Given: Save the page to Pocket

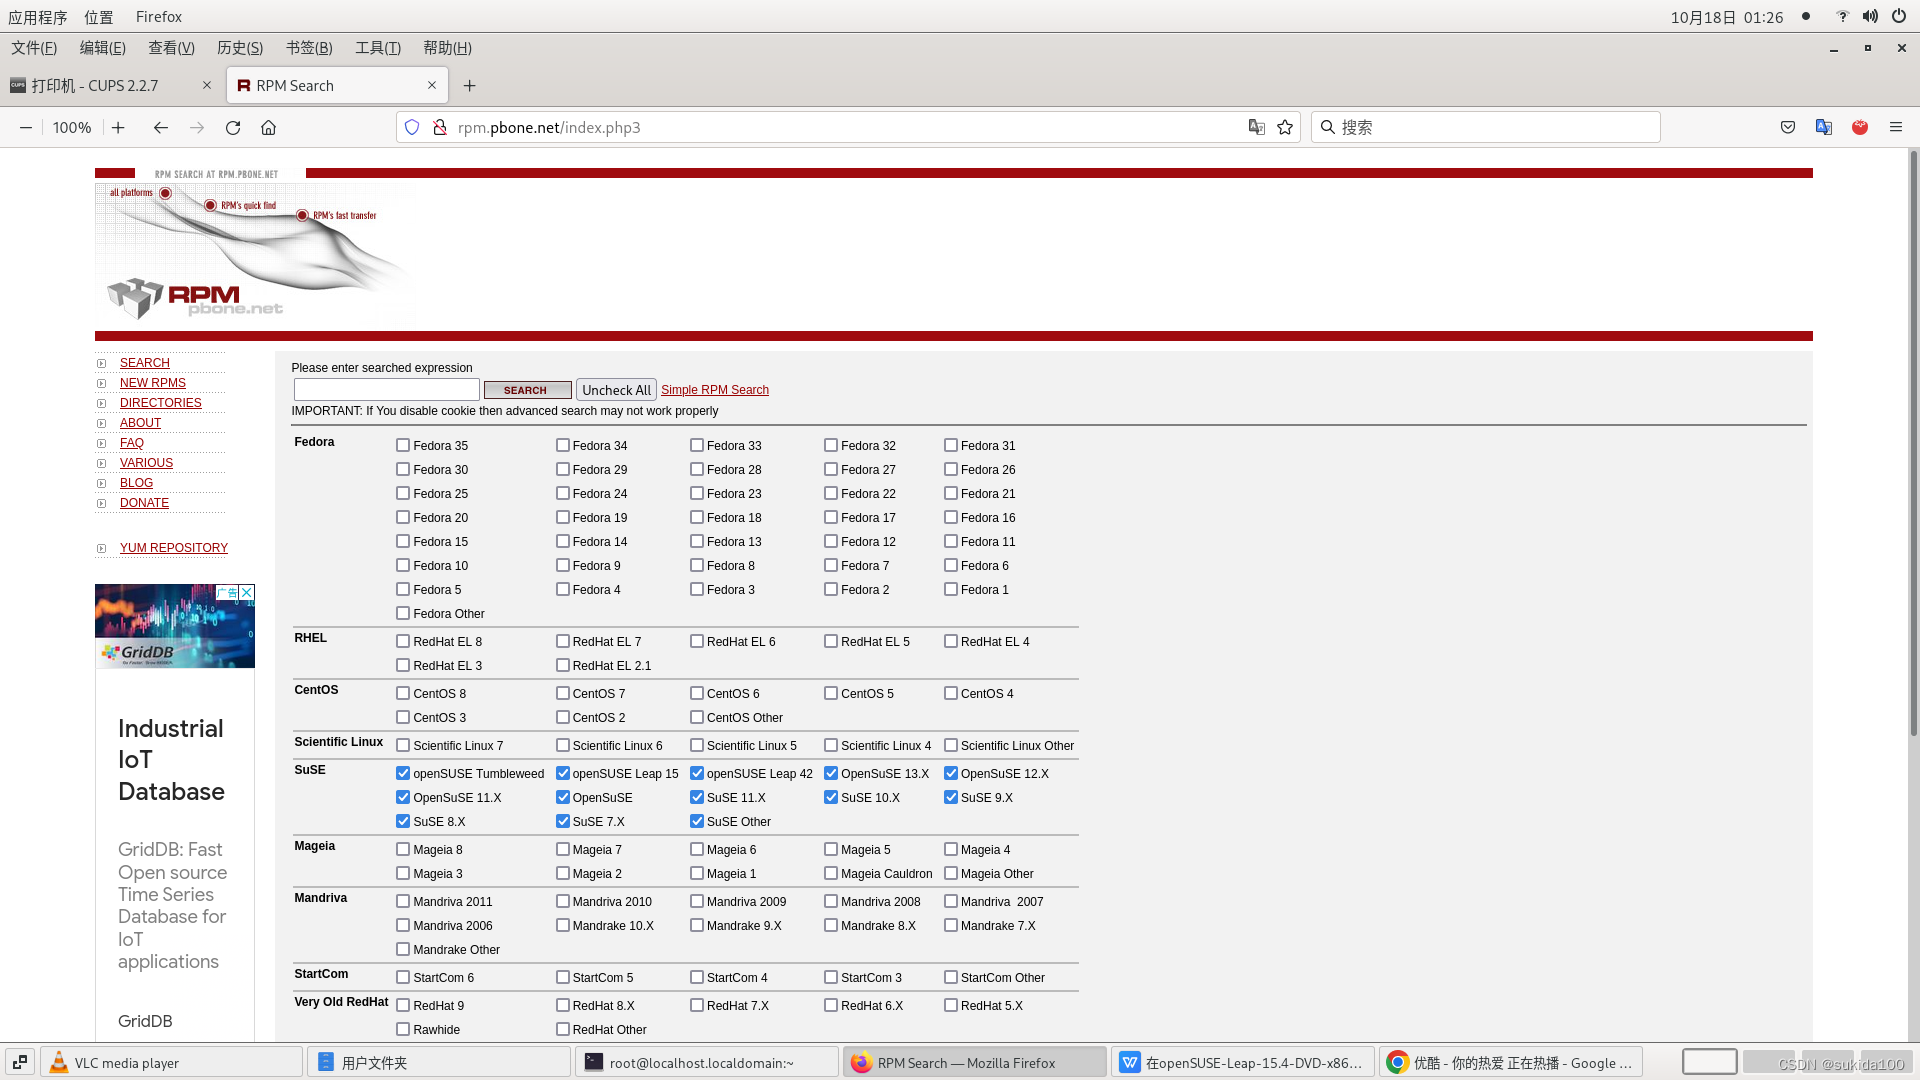Looking at the screenshot, I should (x=1787, y=127).
